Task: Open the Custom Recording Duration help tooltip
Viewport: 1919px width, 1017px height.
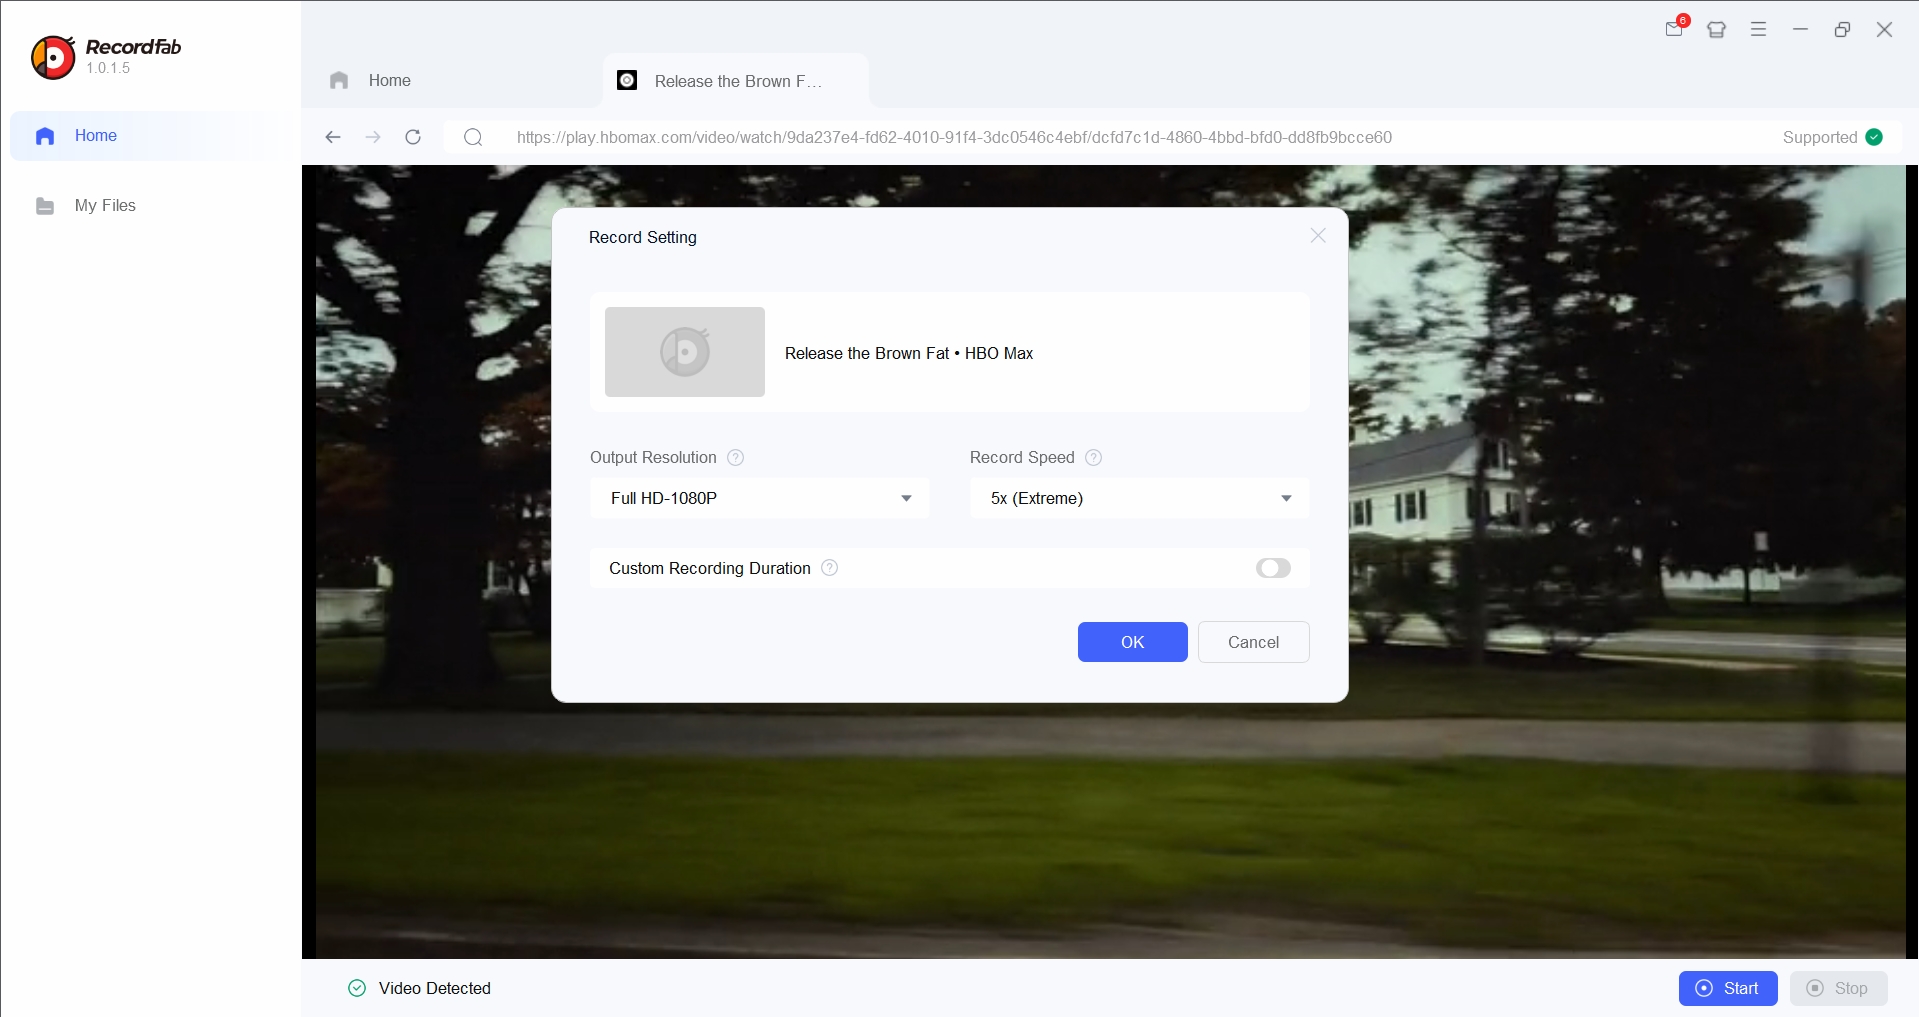Action: tap(828, 568)
